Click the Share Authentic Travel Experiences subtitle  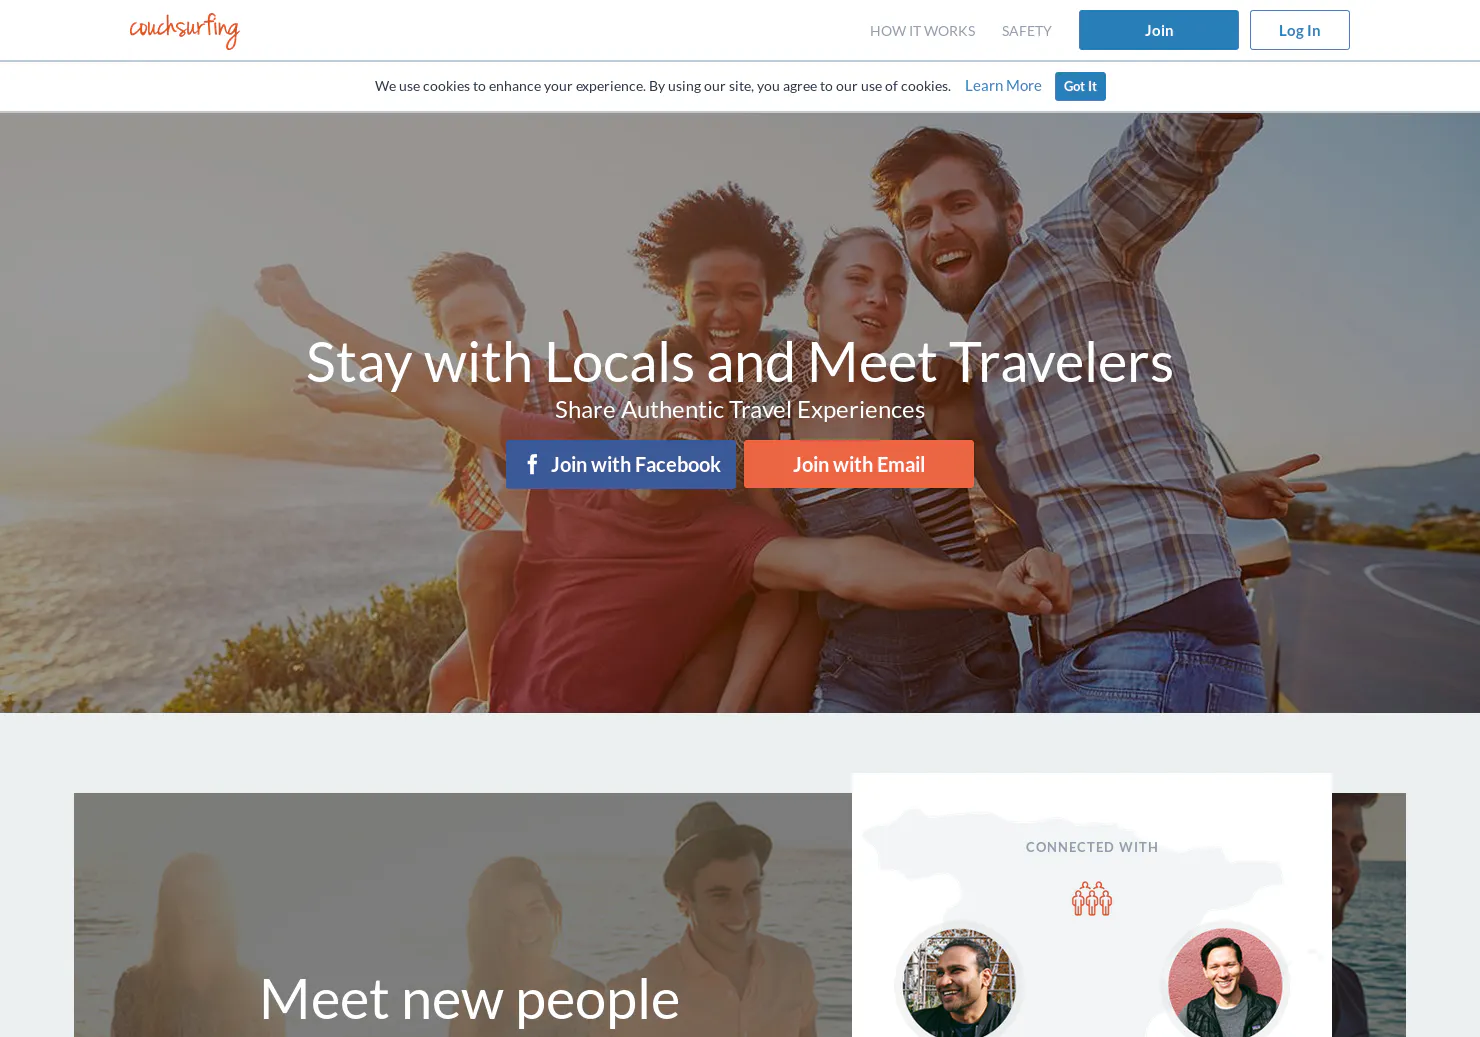[x=740, y=409]
